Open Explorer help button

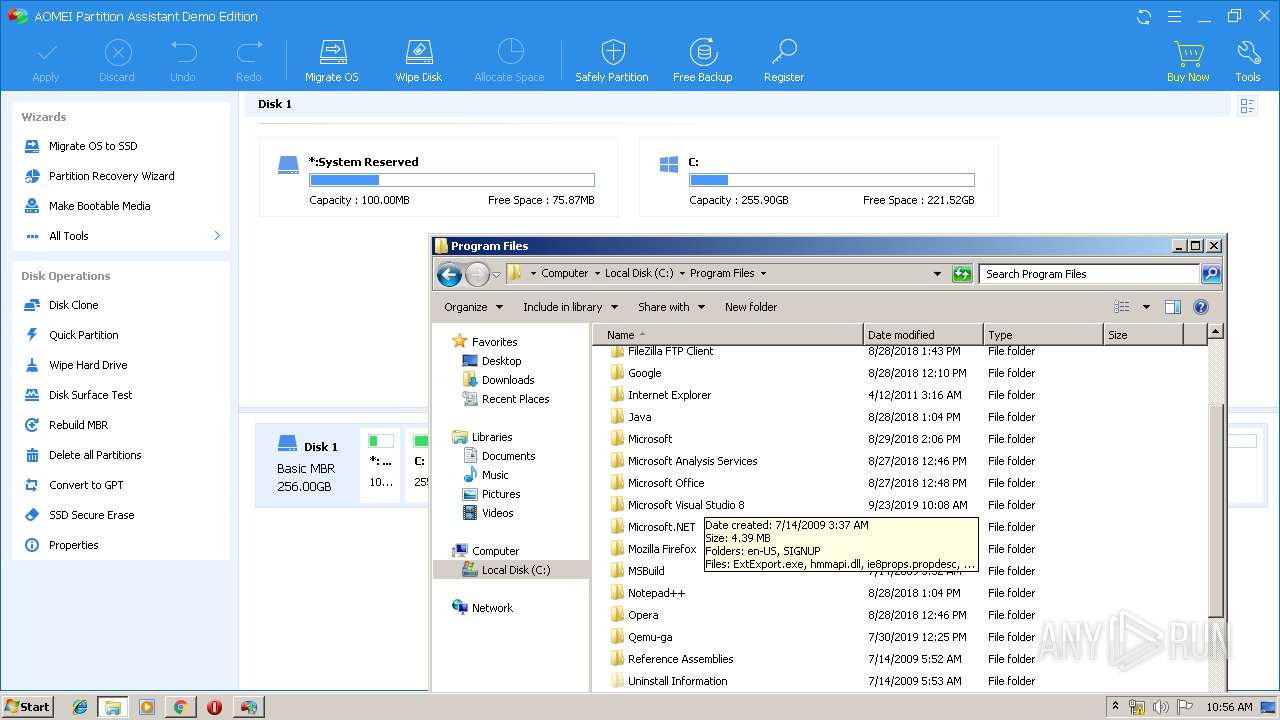click(x=1201, y=307)
